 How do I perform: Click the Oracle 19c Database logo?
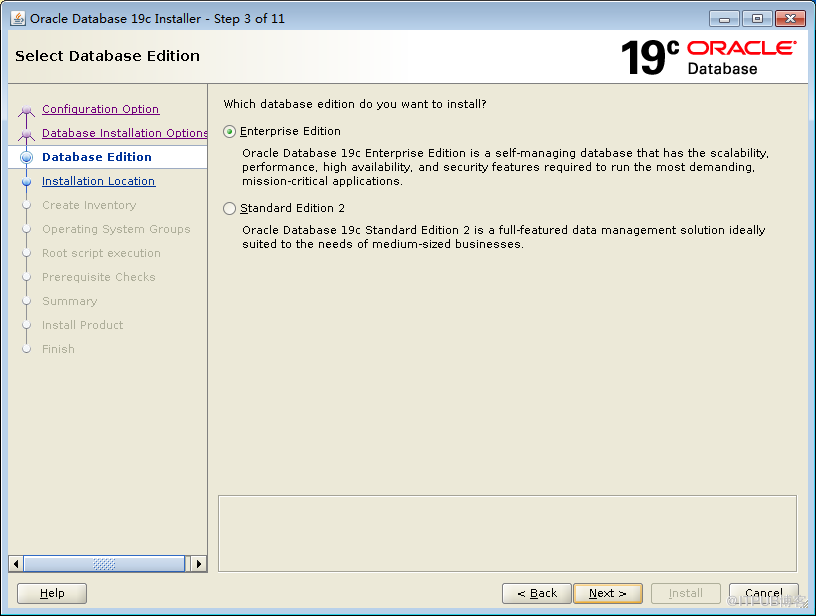pyautogui.click(x=708, y=57)
